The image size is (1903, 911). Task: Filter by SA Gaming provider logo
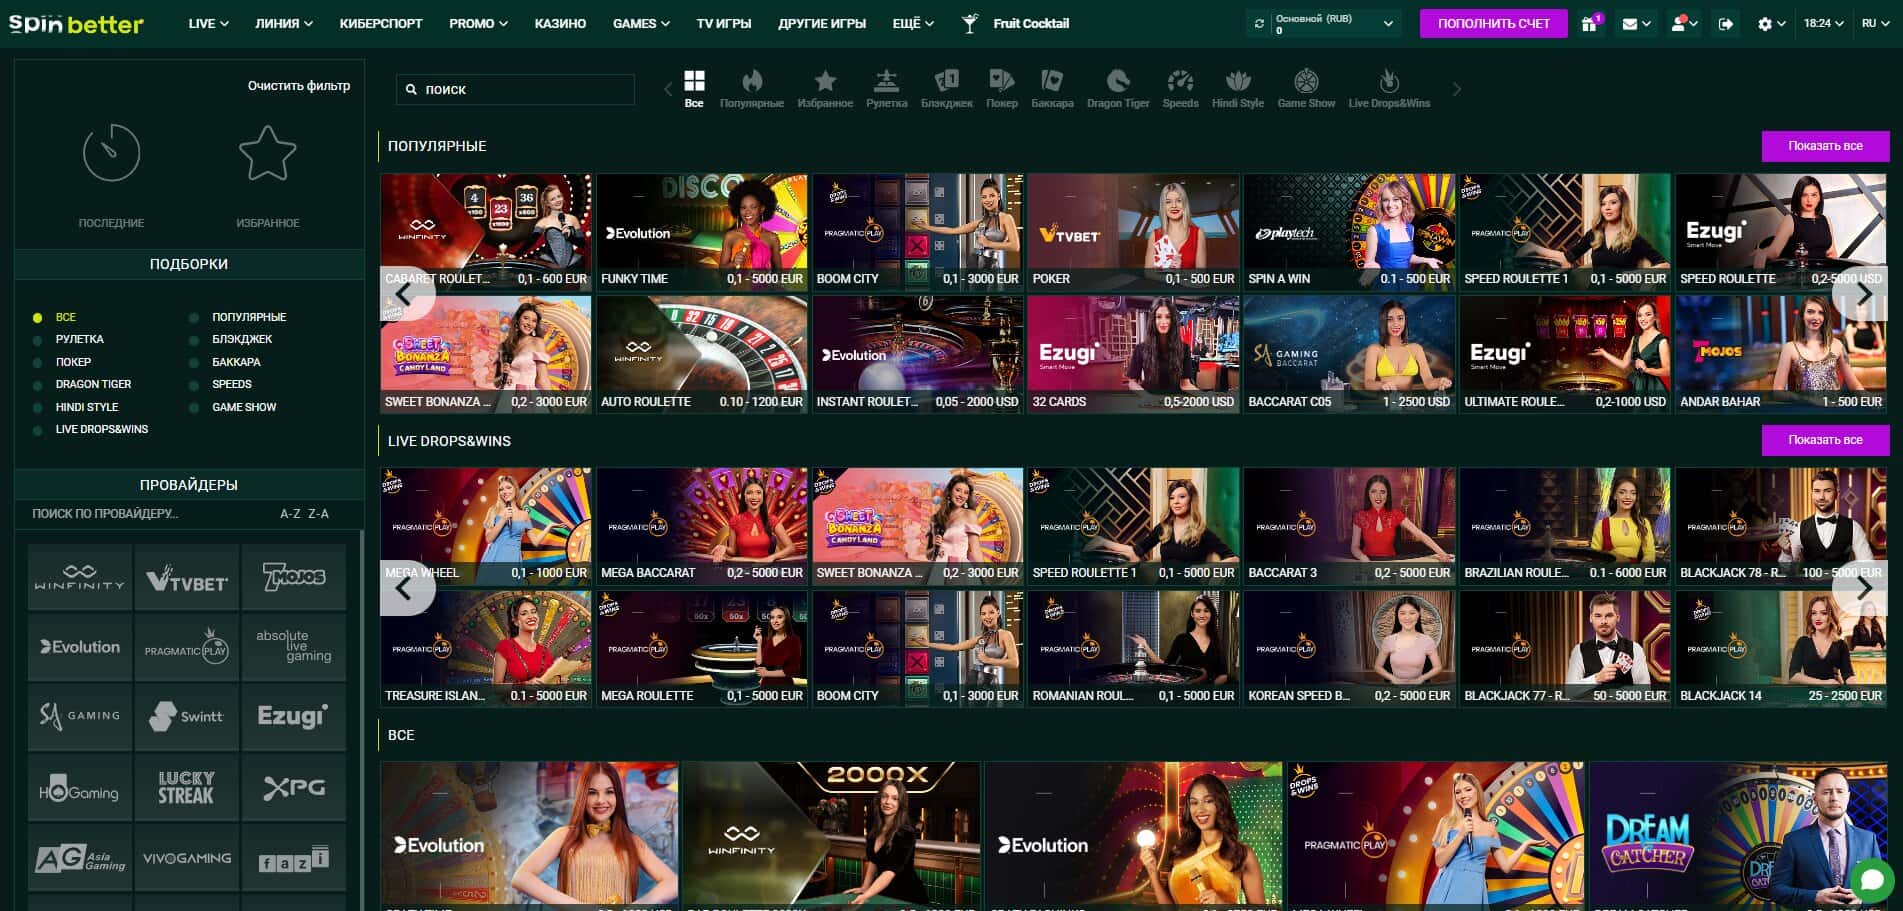click(x=80, y=716)
